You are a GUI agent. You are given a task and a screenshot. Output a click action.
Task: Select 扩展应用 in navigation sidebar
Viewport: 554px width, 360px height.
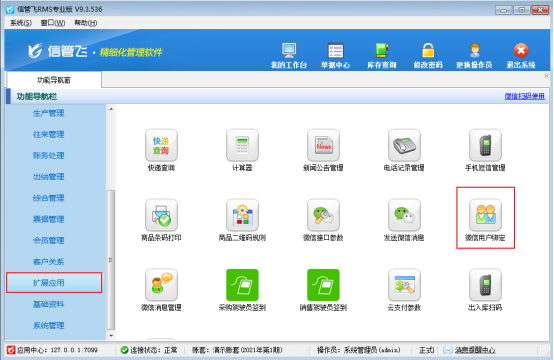[x=54, y=283]
